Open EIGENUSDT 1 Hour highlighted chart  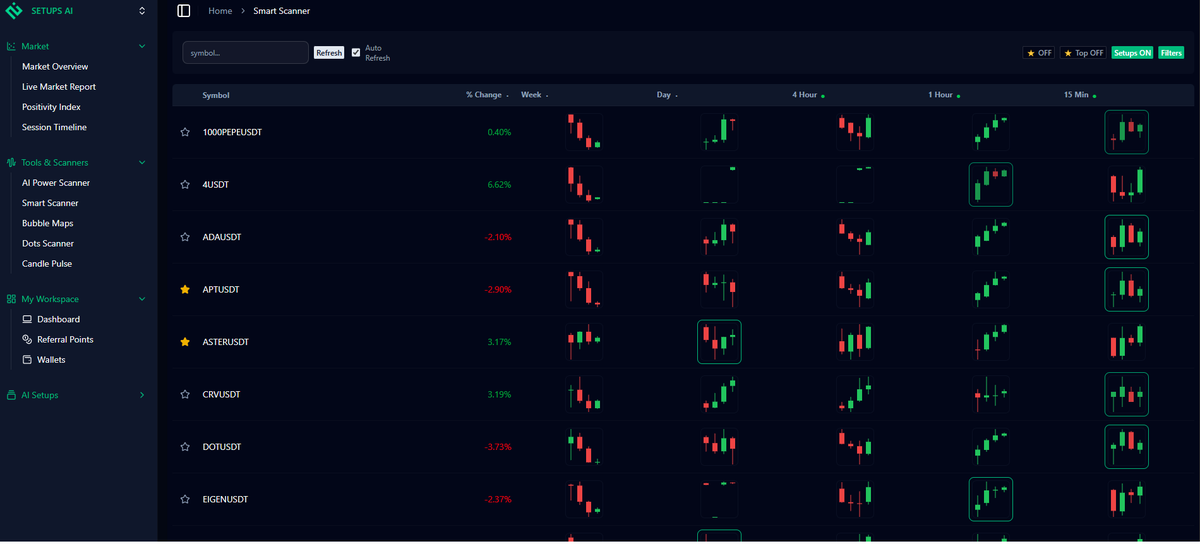coord(991,499)
